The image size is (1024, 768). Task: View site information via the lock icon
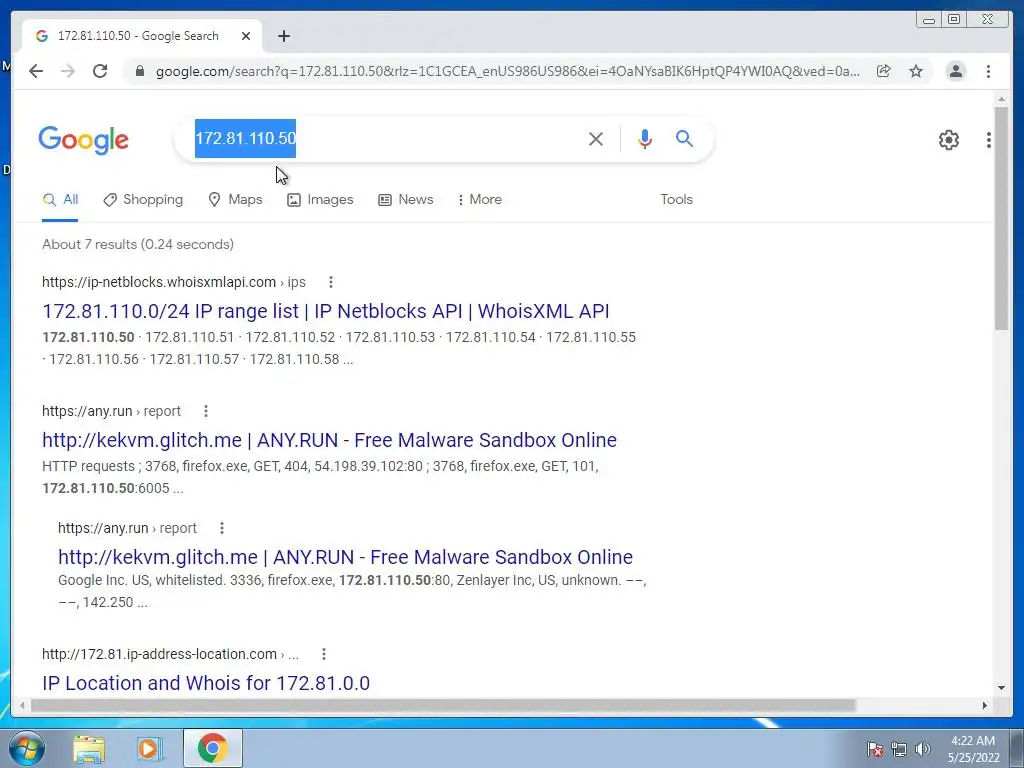[x=139, y=71]
